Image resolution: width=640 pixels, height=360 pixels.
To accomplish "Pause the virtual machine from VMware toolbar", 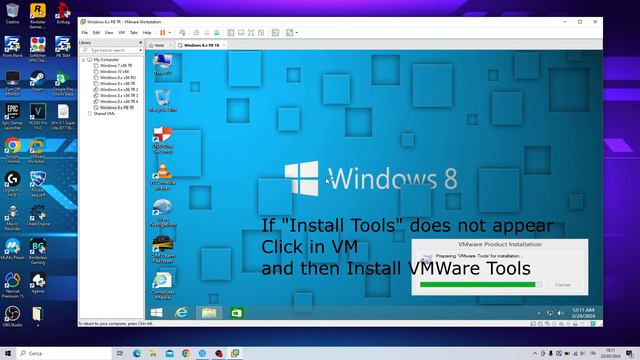I will click(162, 33).
